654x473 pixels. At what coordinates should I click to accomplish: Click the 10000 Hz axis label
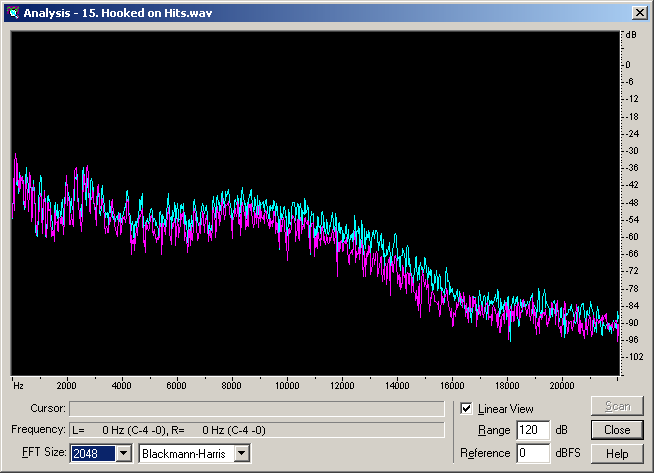point(287,386)
